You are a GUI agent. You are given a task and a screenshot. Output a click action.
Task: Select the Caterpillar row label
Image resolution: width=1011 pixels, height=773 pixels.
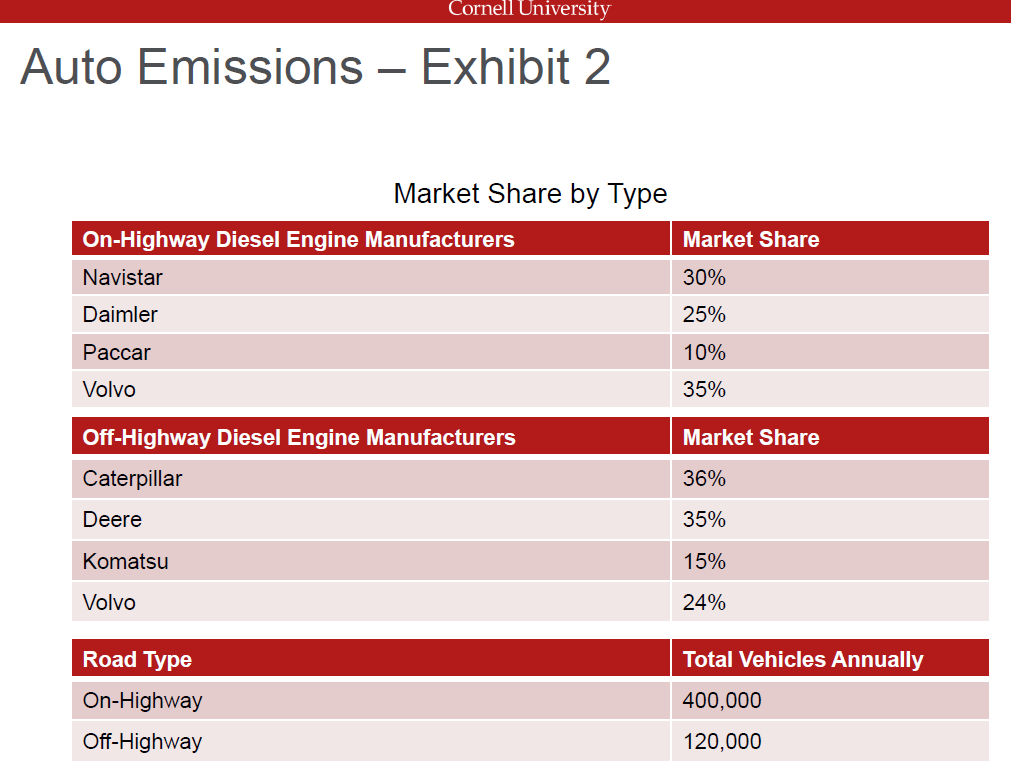click(x=132, y=479)
